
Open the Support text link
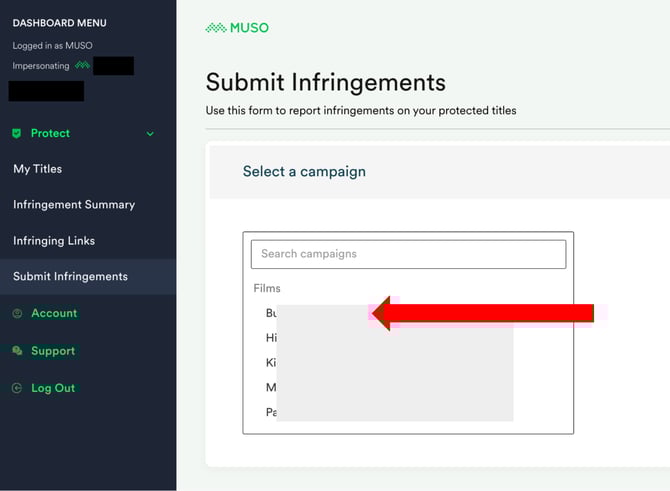(x=53, y=351)
